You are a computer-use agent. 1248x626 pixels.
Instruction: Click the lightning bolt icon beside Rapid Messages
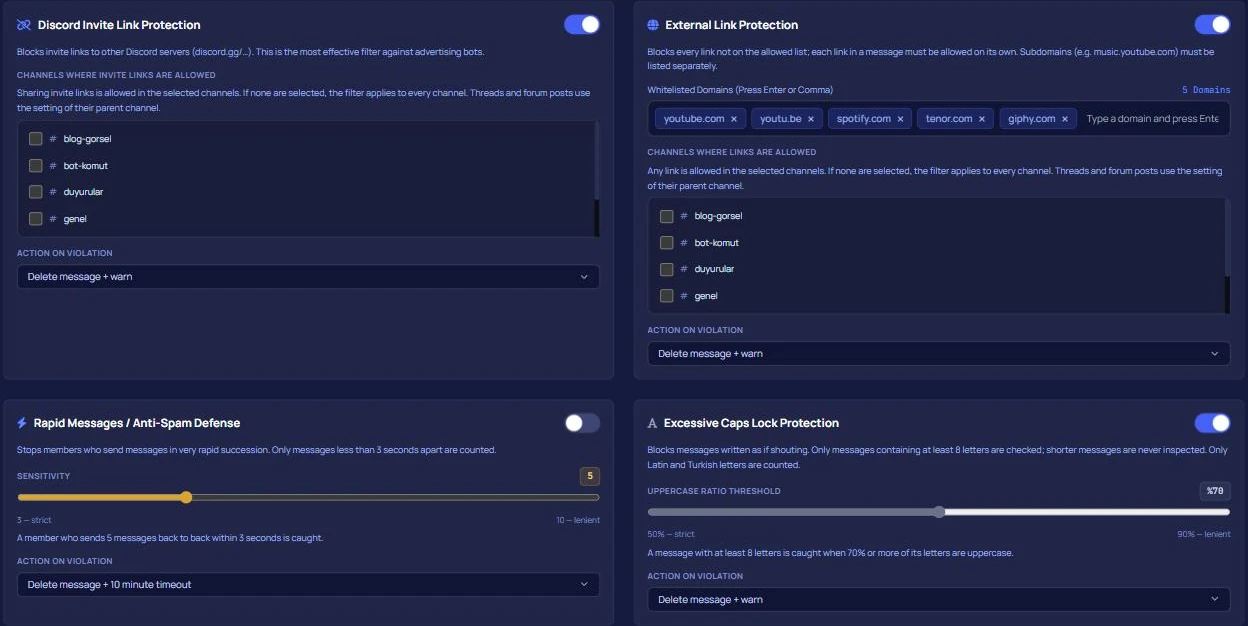[22, 423]
